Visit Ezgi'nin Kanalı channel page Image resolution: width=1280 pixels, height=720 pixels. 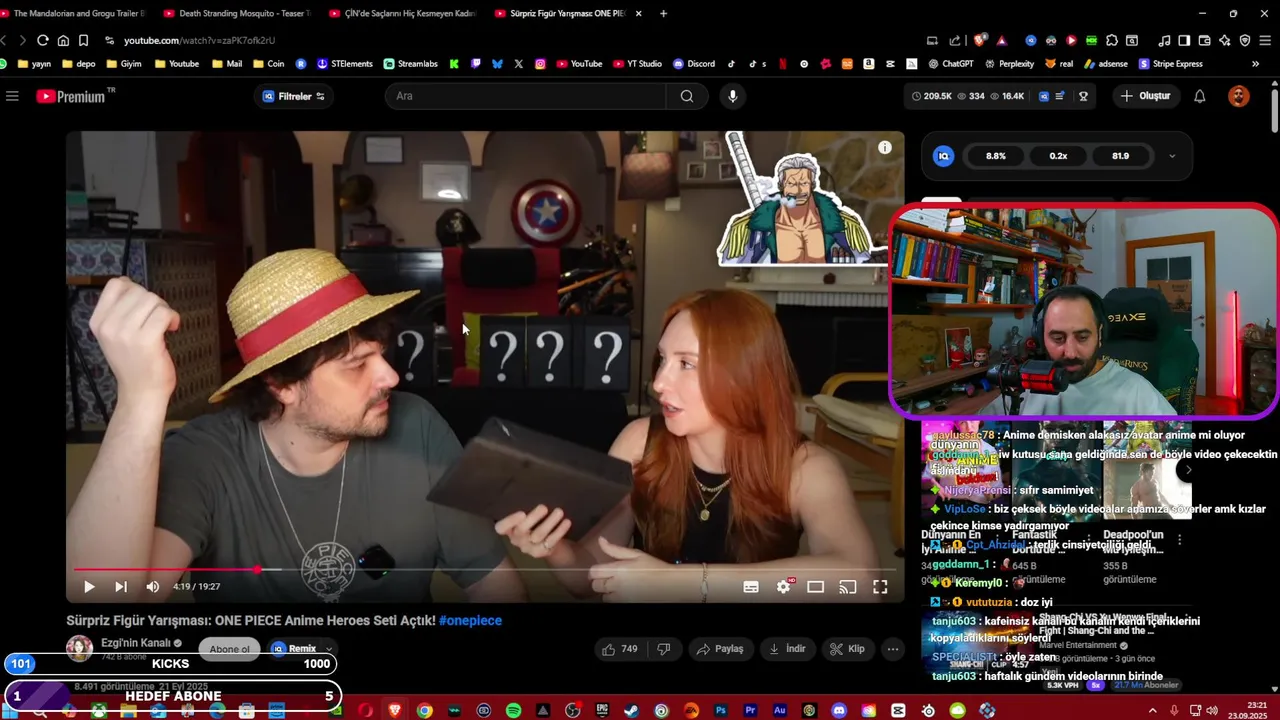pos(136,643)
